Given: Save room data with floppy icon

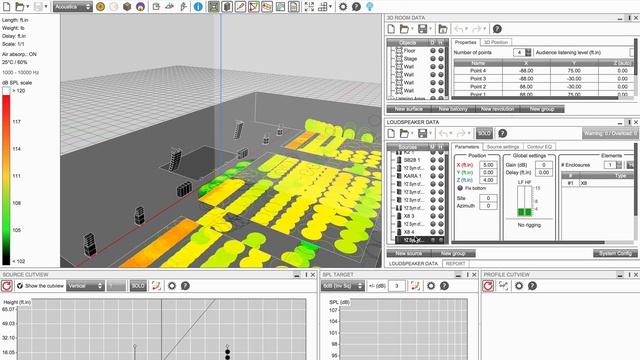Looking at the screenshot, I should [422, 29].
